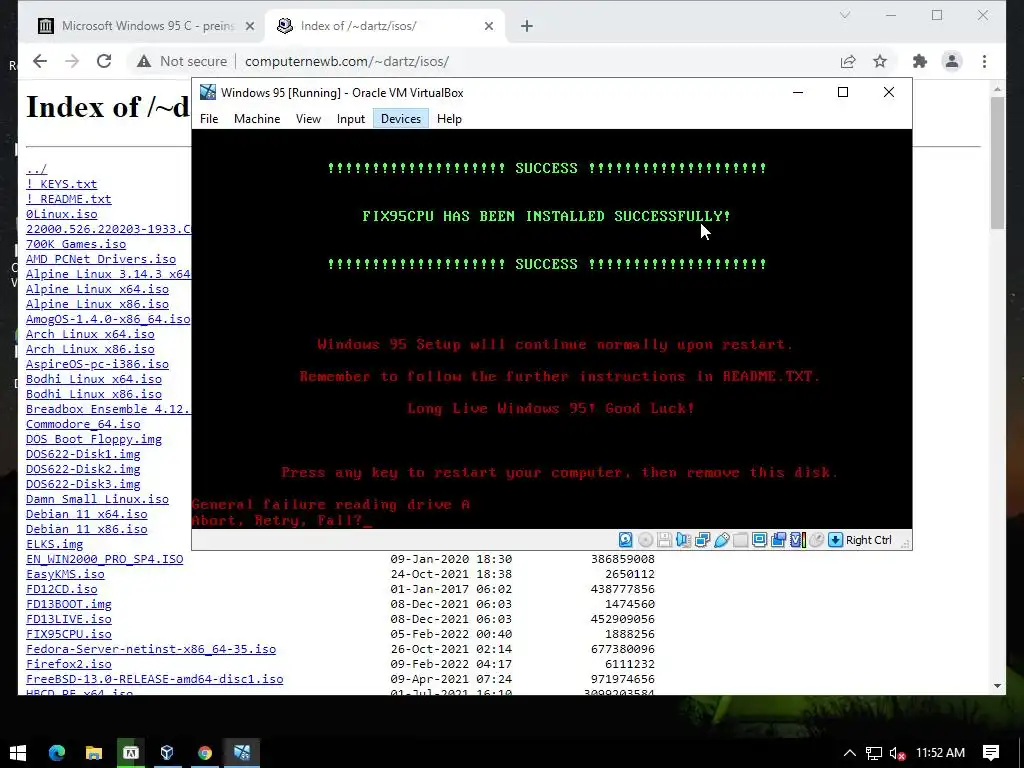
Task: Click the CPU virtualization indicator in VirtualBox status bar
Action: point(797,539)
